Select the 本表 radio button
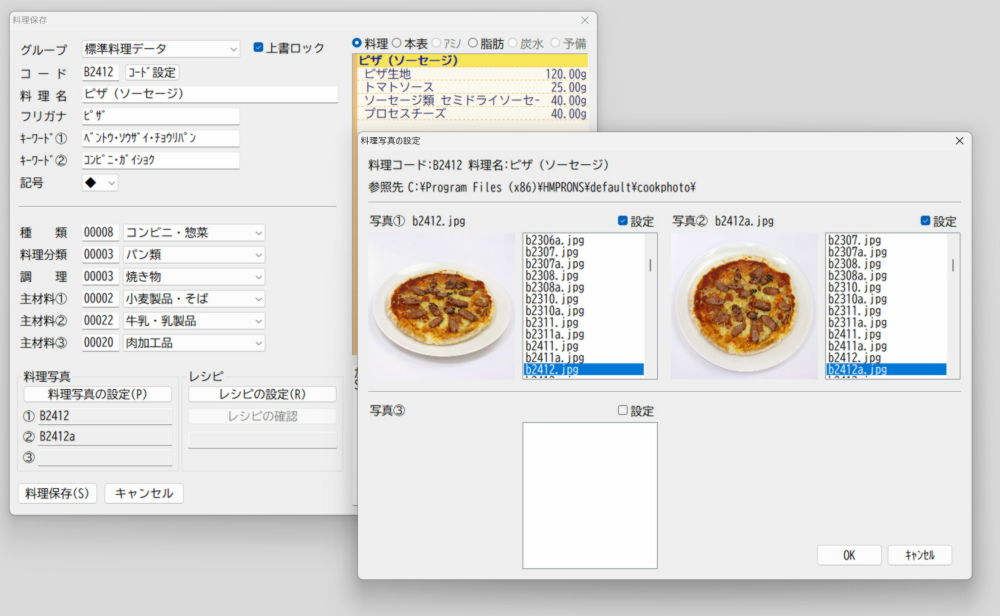Viewport: 1000px width, 616px height. 396,43
